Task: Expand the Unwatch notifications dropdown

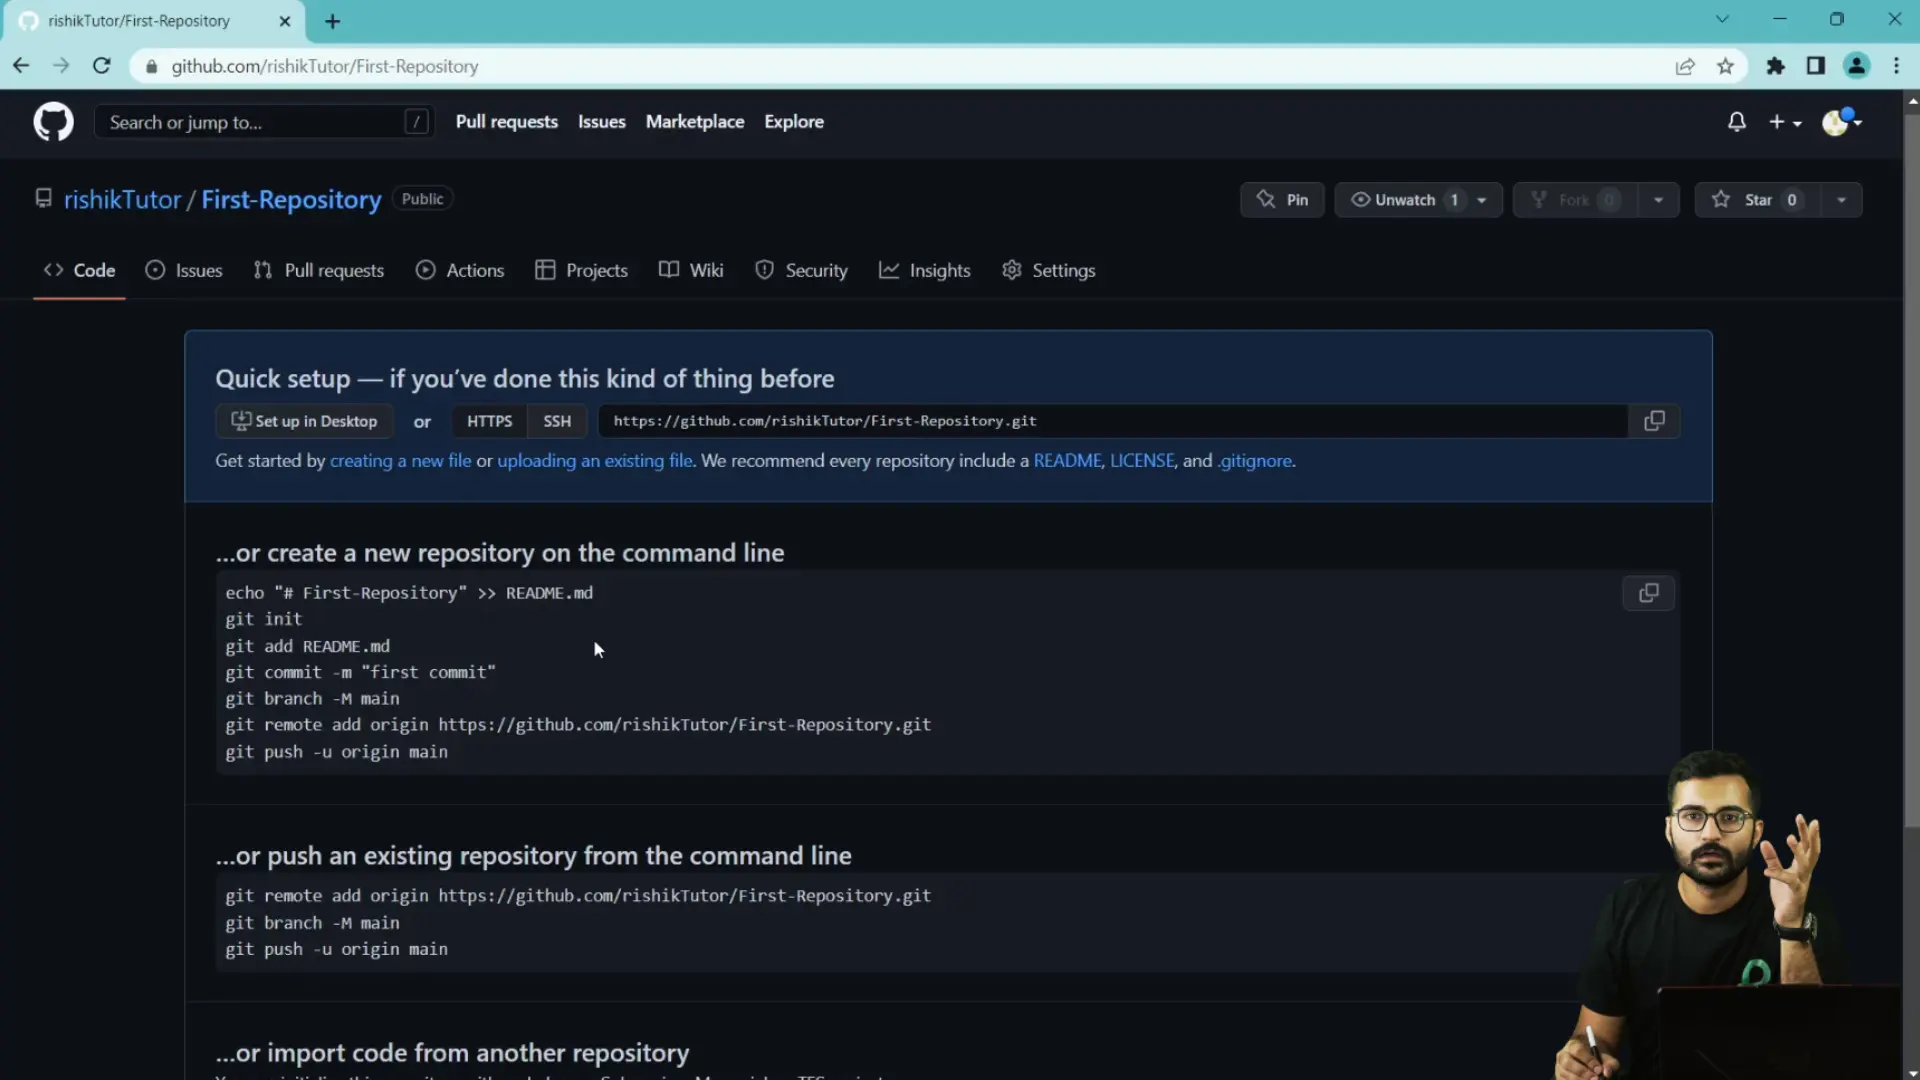Action: click(1482, 200)
